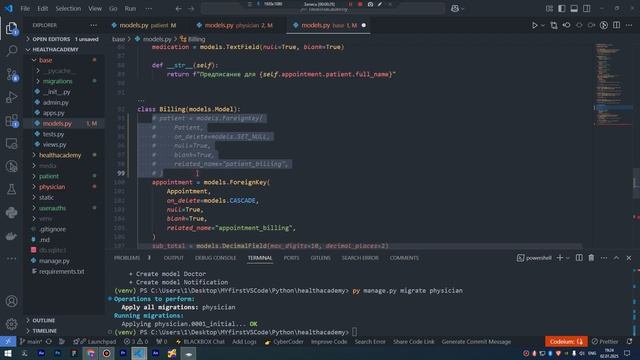This screenshot has width=640, height=360.
Task: Open the terminal launch profile dropdown
Action: (x=568, y=258)
